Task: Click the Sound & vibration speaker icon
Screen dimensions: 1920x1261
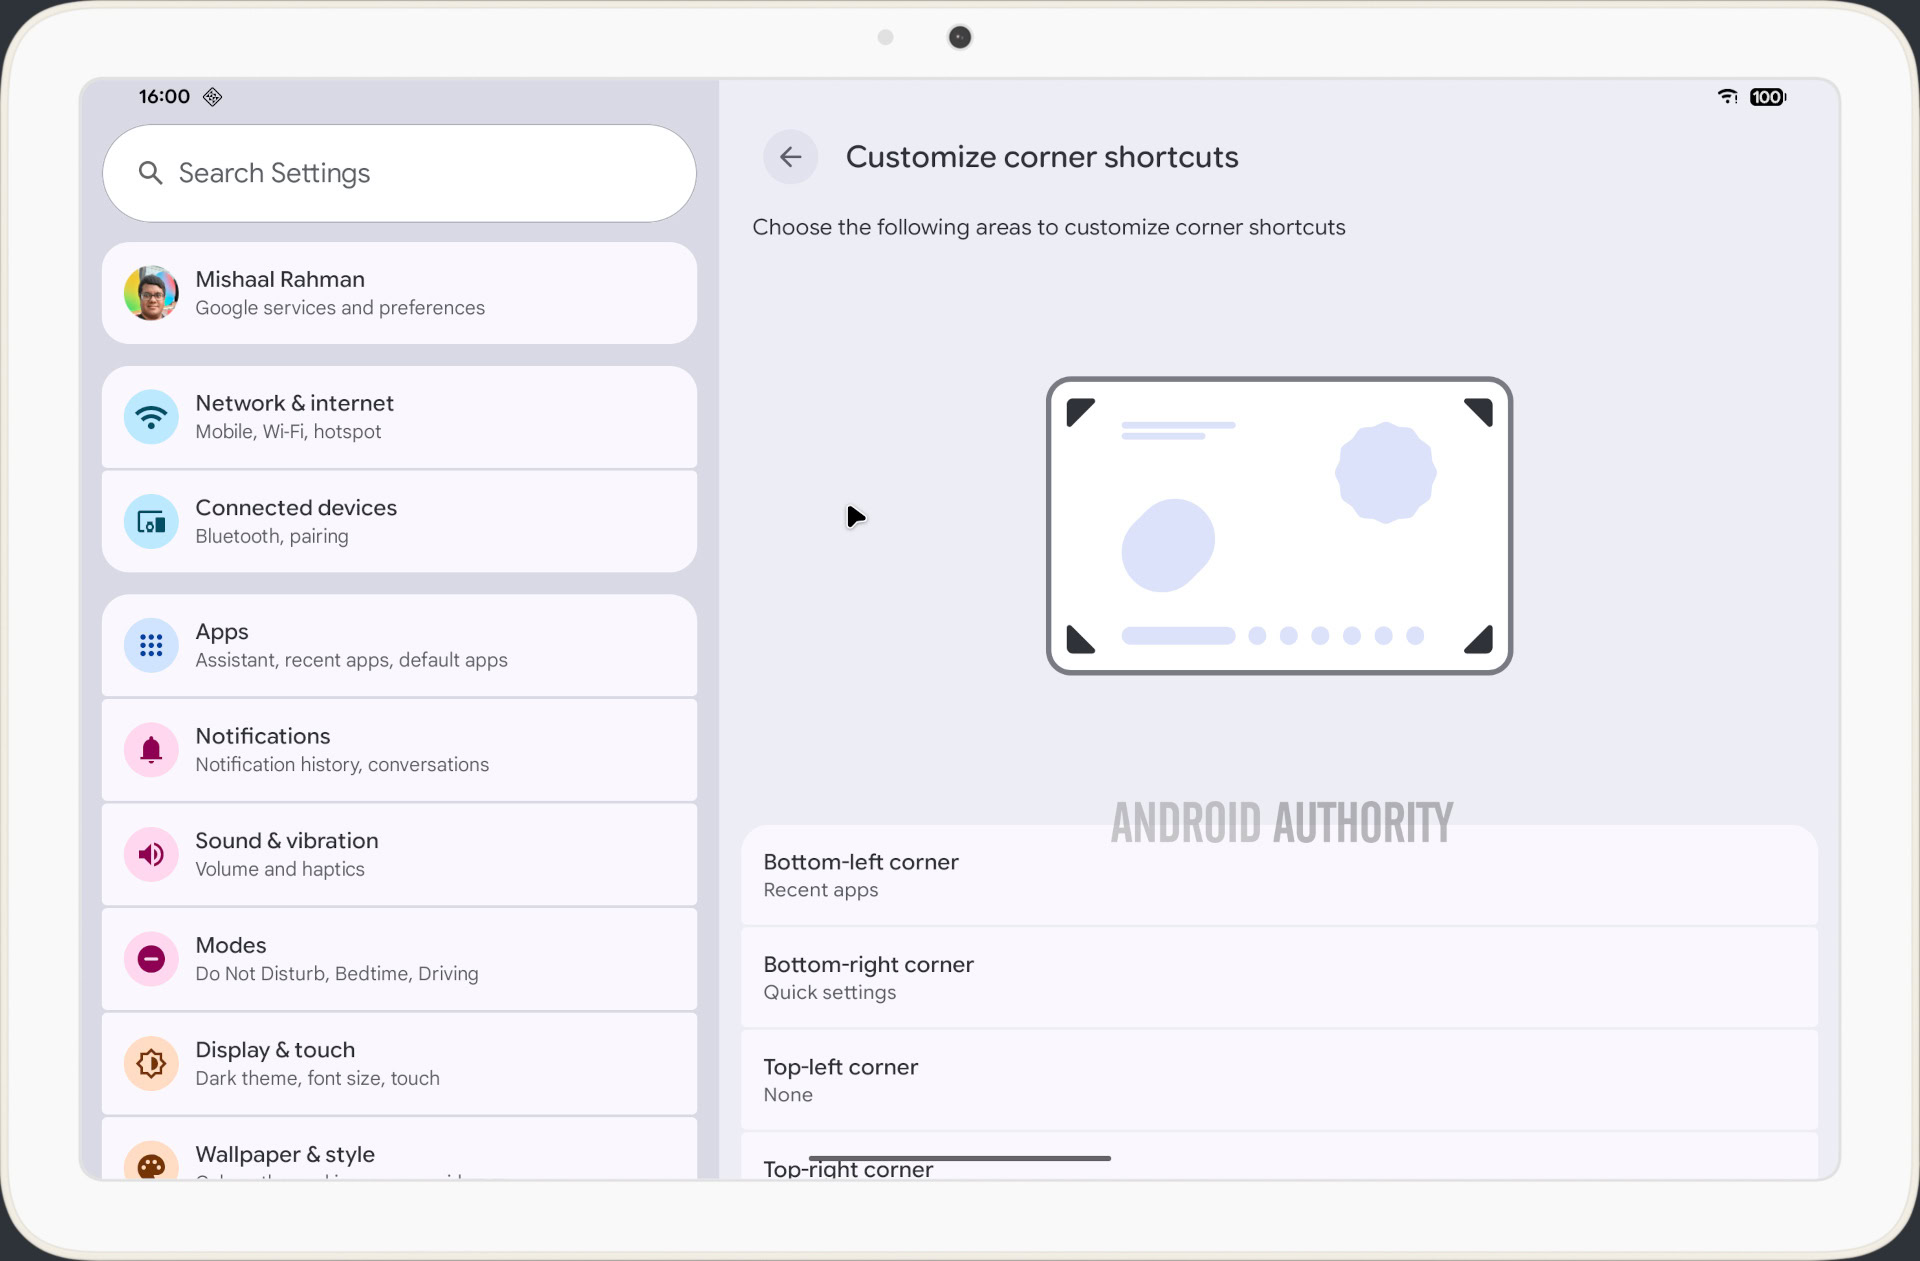Action: [x=151, y=855]
